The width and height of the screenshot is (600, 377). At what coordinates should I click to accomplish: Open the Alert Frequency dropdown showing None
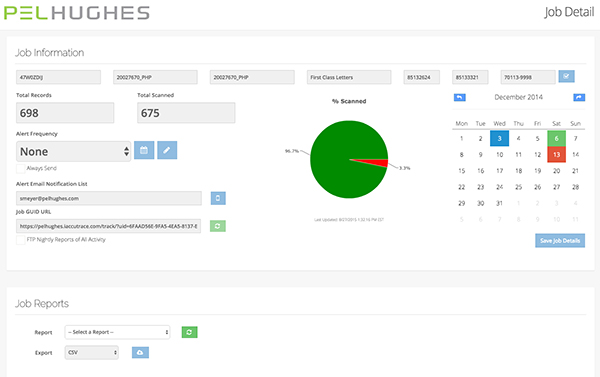point(73,151)
